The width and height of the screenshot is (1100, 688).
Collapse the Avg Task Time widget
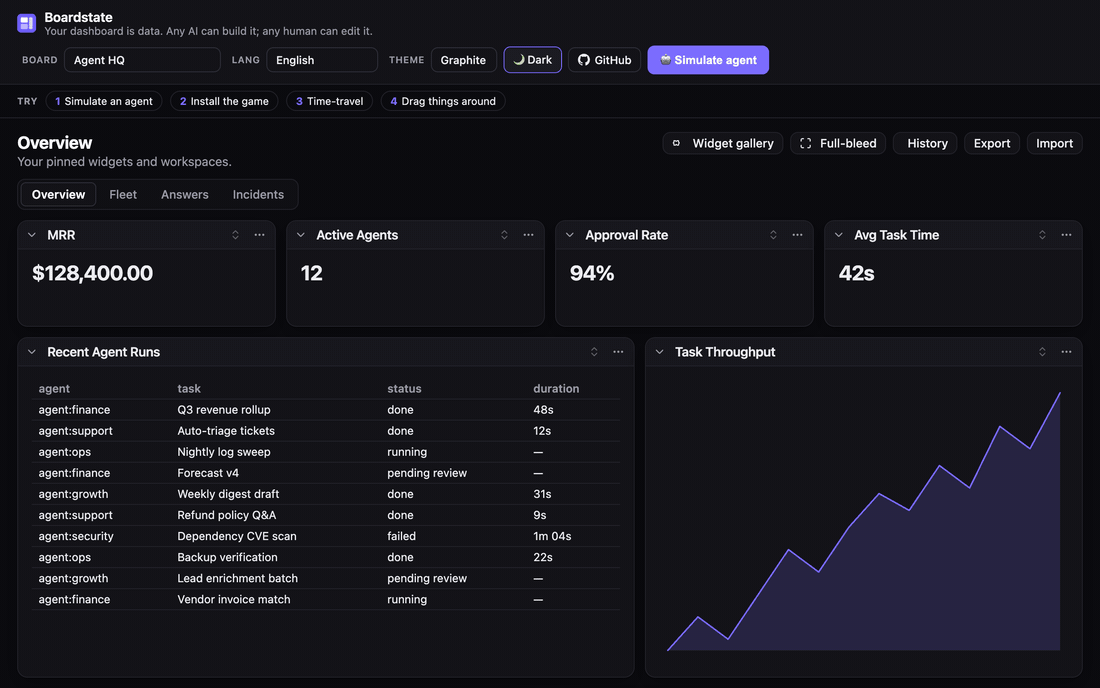pos(838,235)
